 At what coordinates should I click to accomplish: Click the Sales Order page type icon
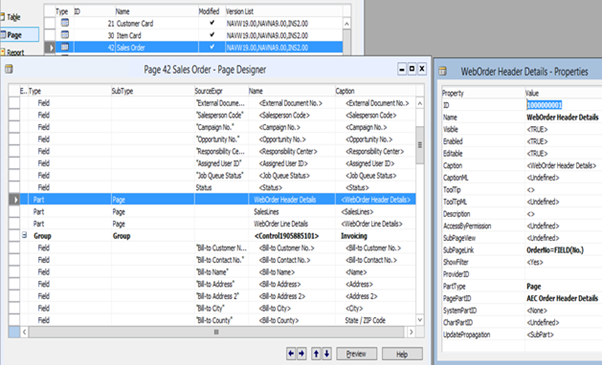click(65, 47)
